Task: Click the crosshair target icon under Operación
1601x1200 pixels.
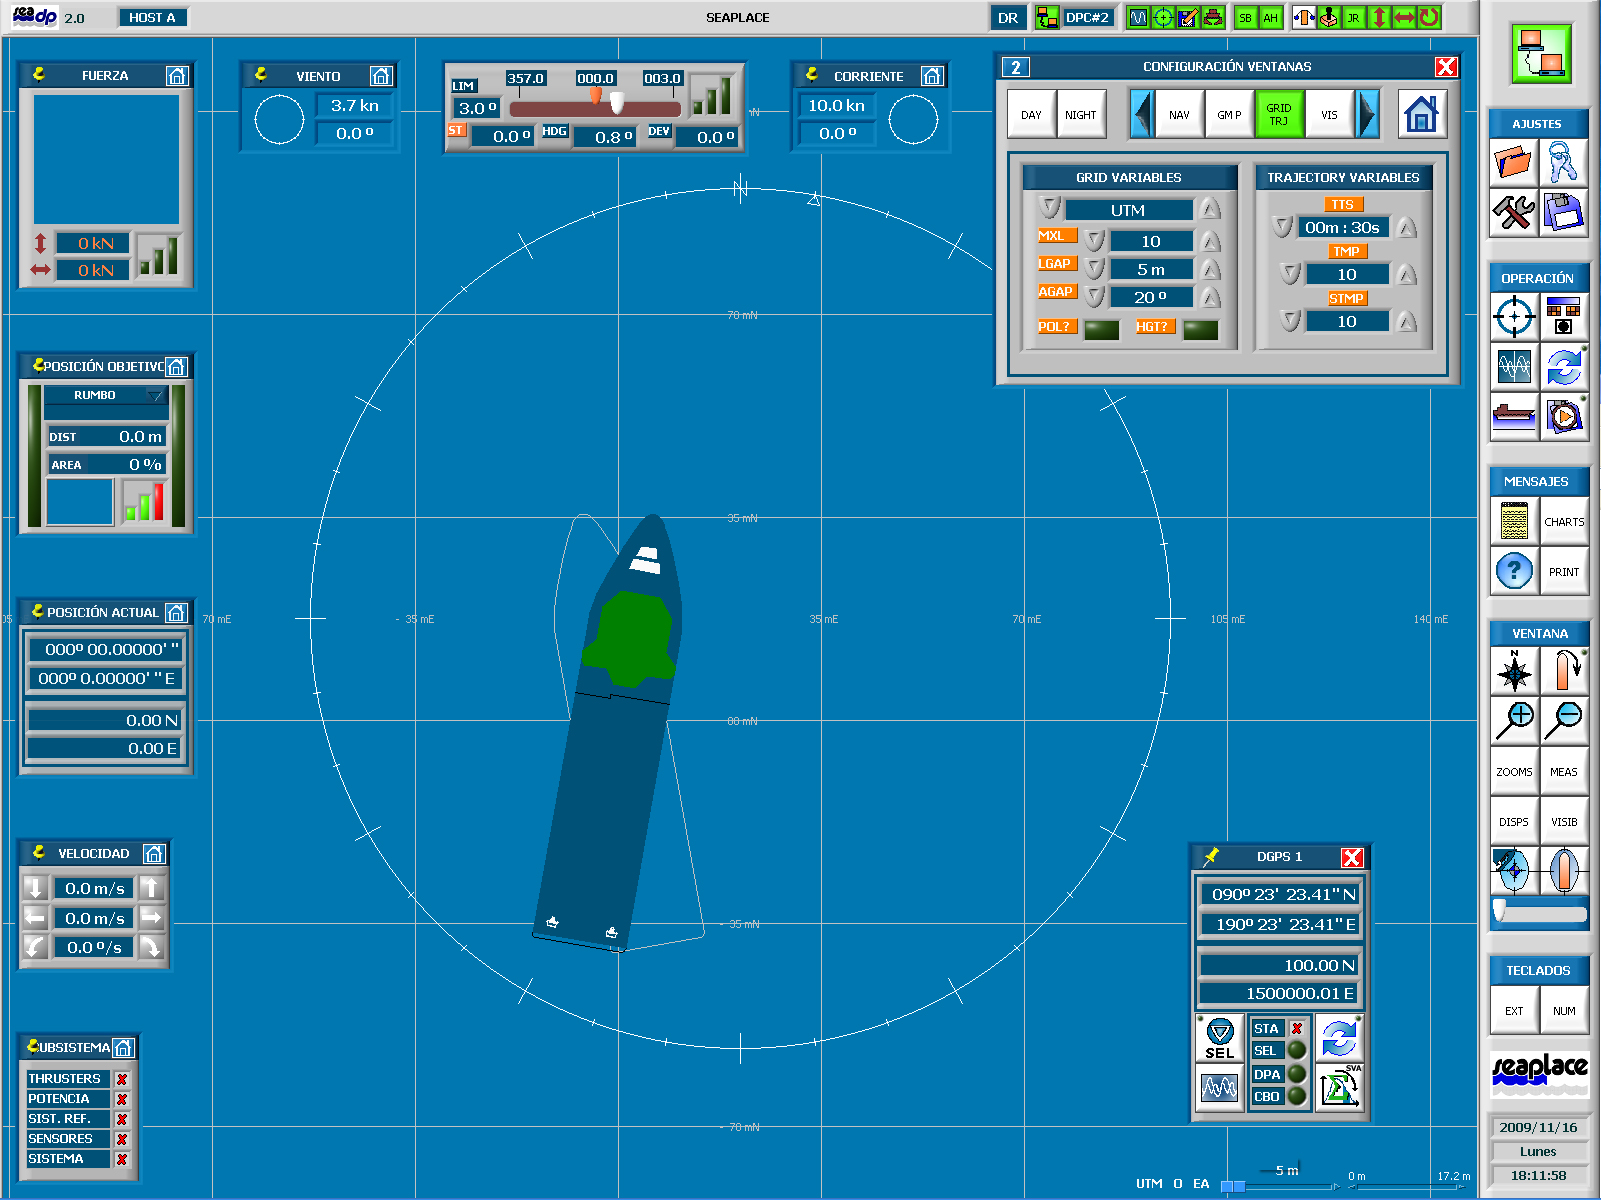Action: point(1514,317)
